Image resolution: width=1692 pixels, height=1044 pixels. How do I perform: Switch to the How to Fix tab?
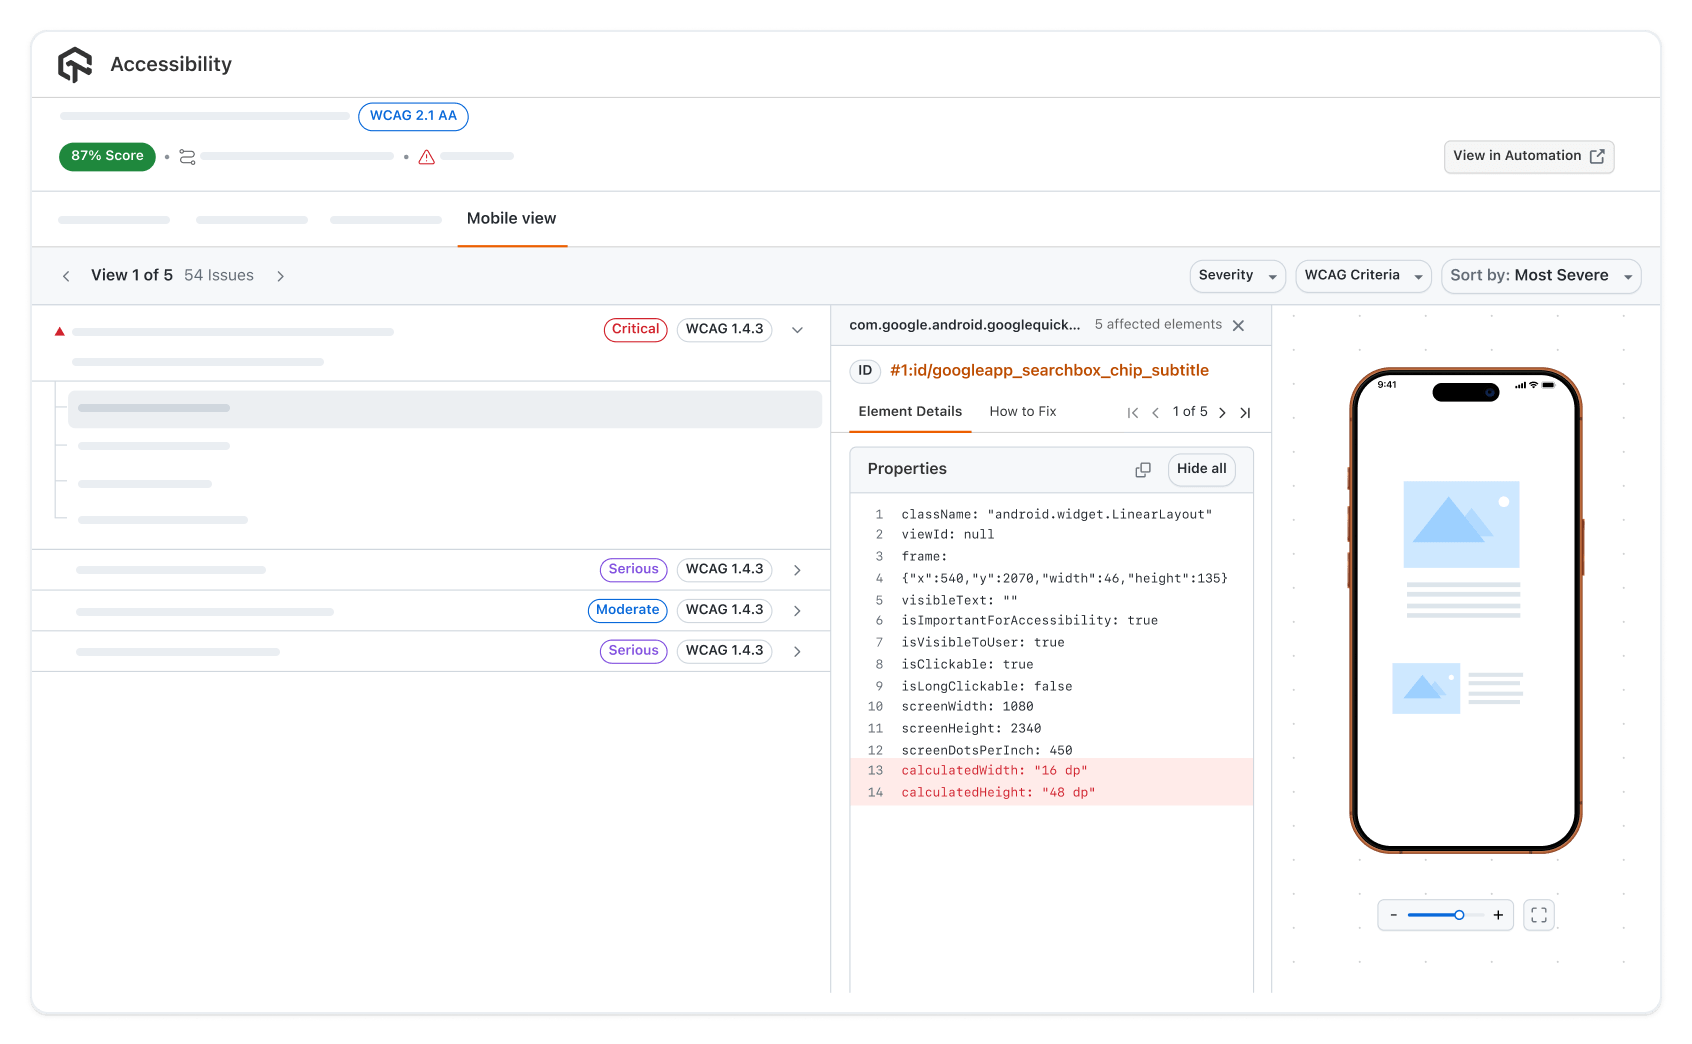[1022, 411]
